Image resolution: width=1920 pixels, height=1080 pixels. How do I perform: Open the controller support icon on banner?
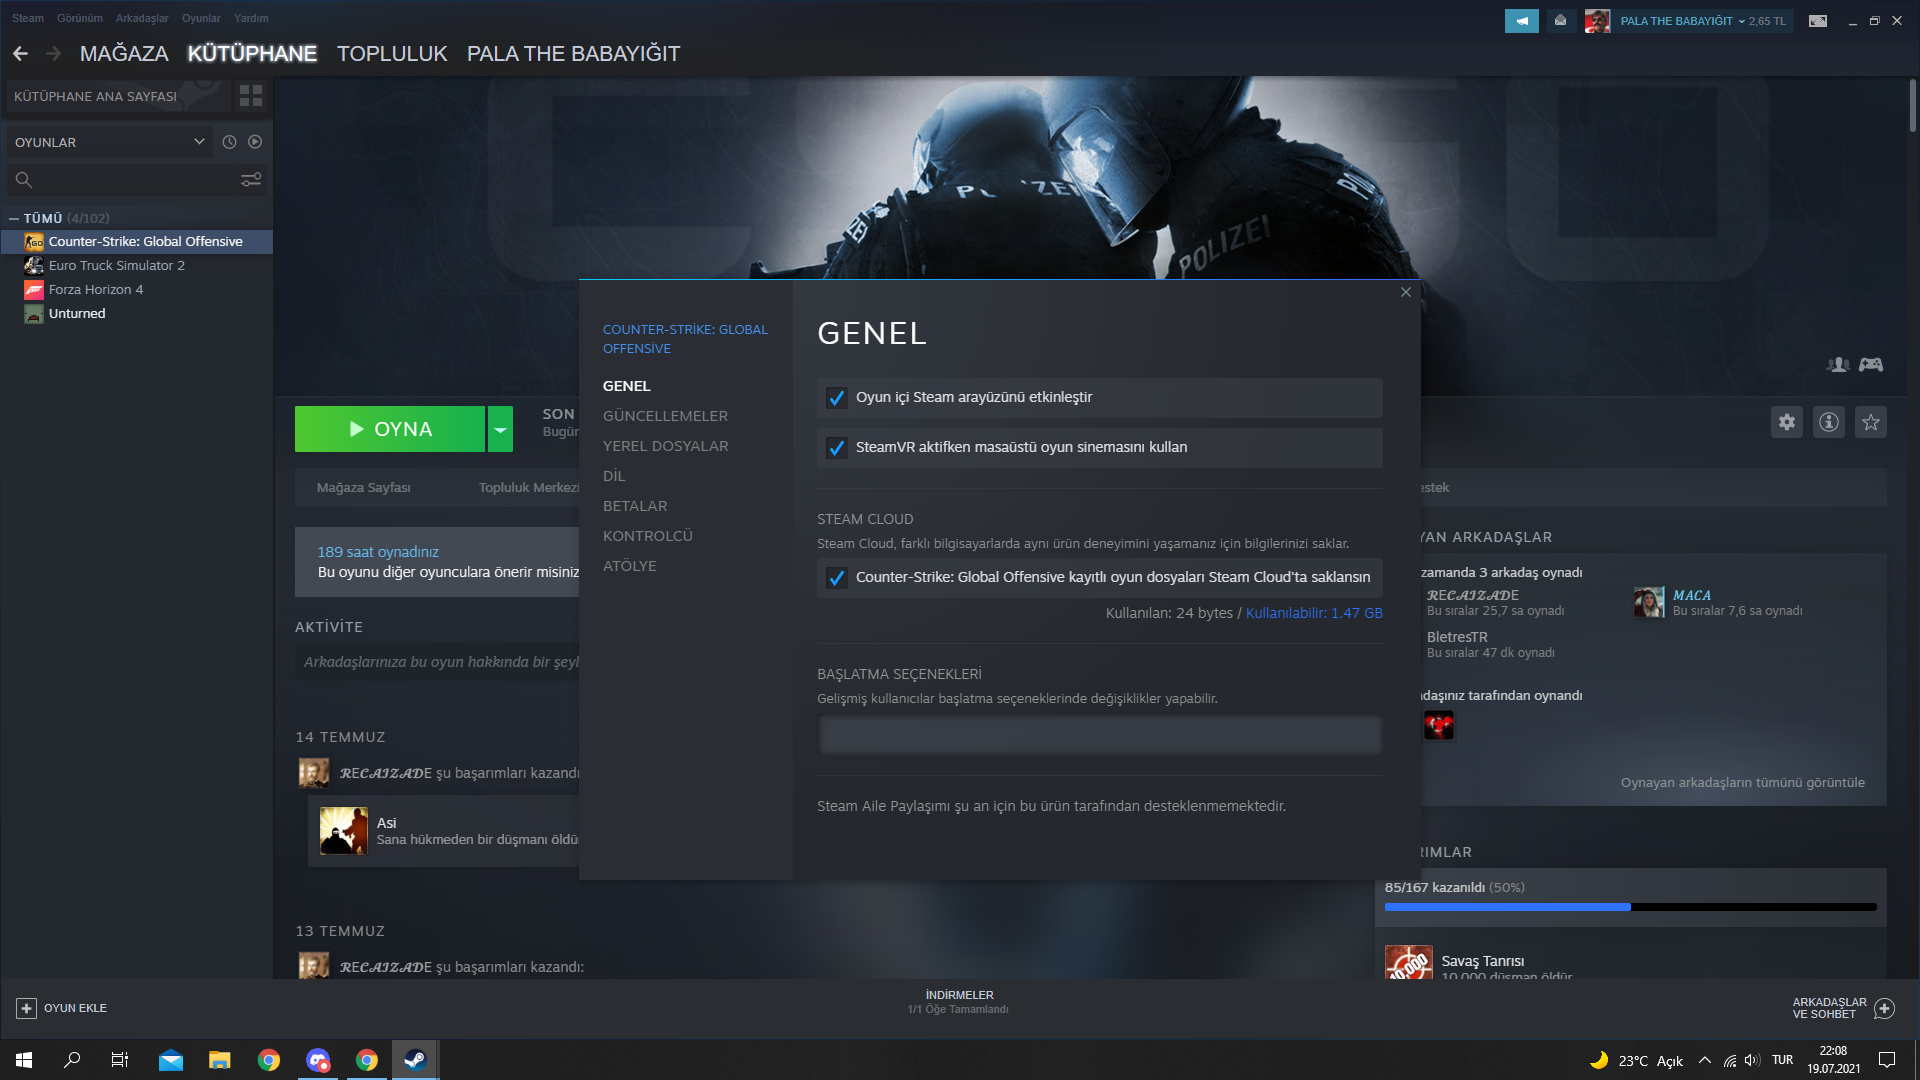[x=1871, y=365]
